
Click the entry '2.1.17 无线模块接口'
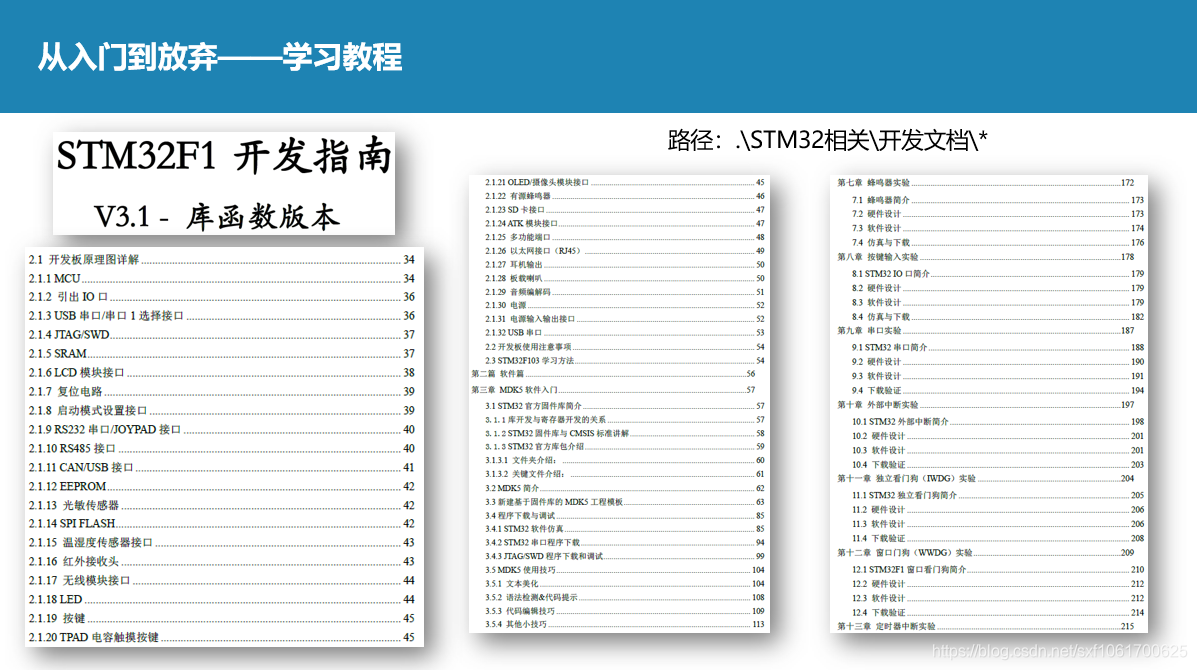tap(221, 581)
